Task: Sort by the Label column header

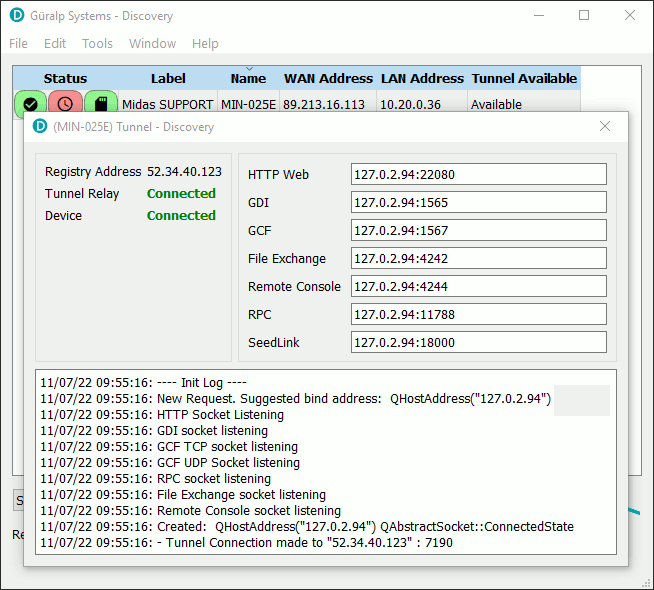Action: coord(168,78)
